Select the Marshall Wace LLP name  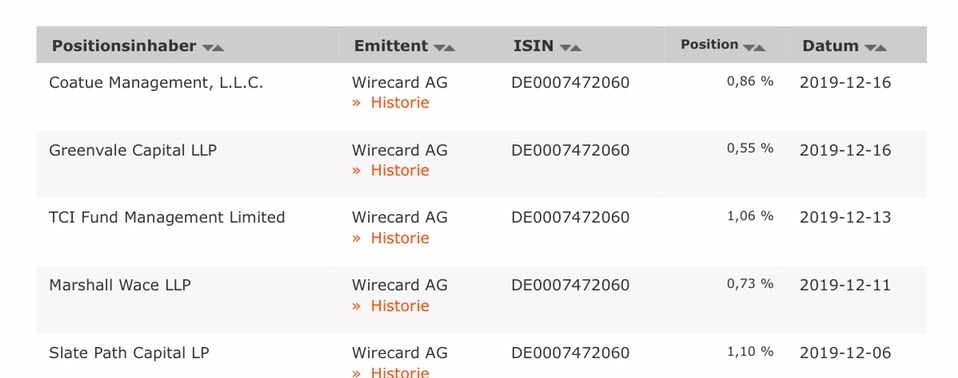(120, 285)
